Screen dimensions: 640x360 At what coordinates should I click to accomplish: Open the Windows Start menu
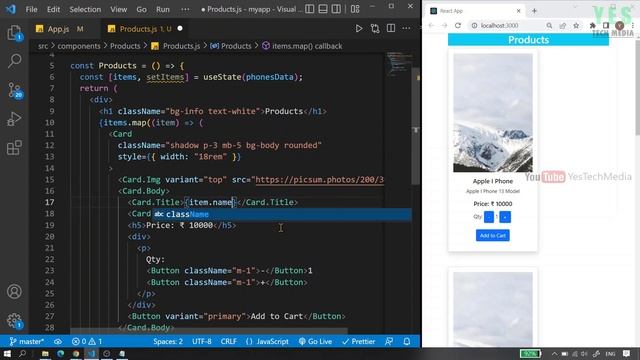(7, 353)
